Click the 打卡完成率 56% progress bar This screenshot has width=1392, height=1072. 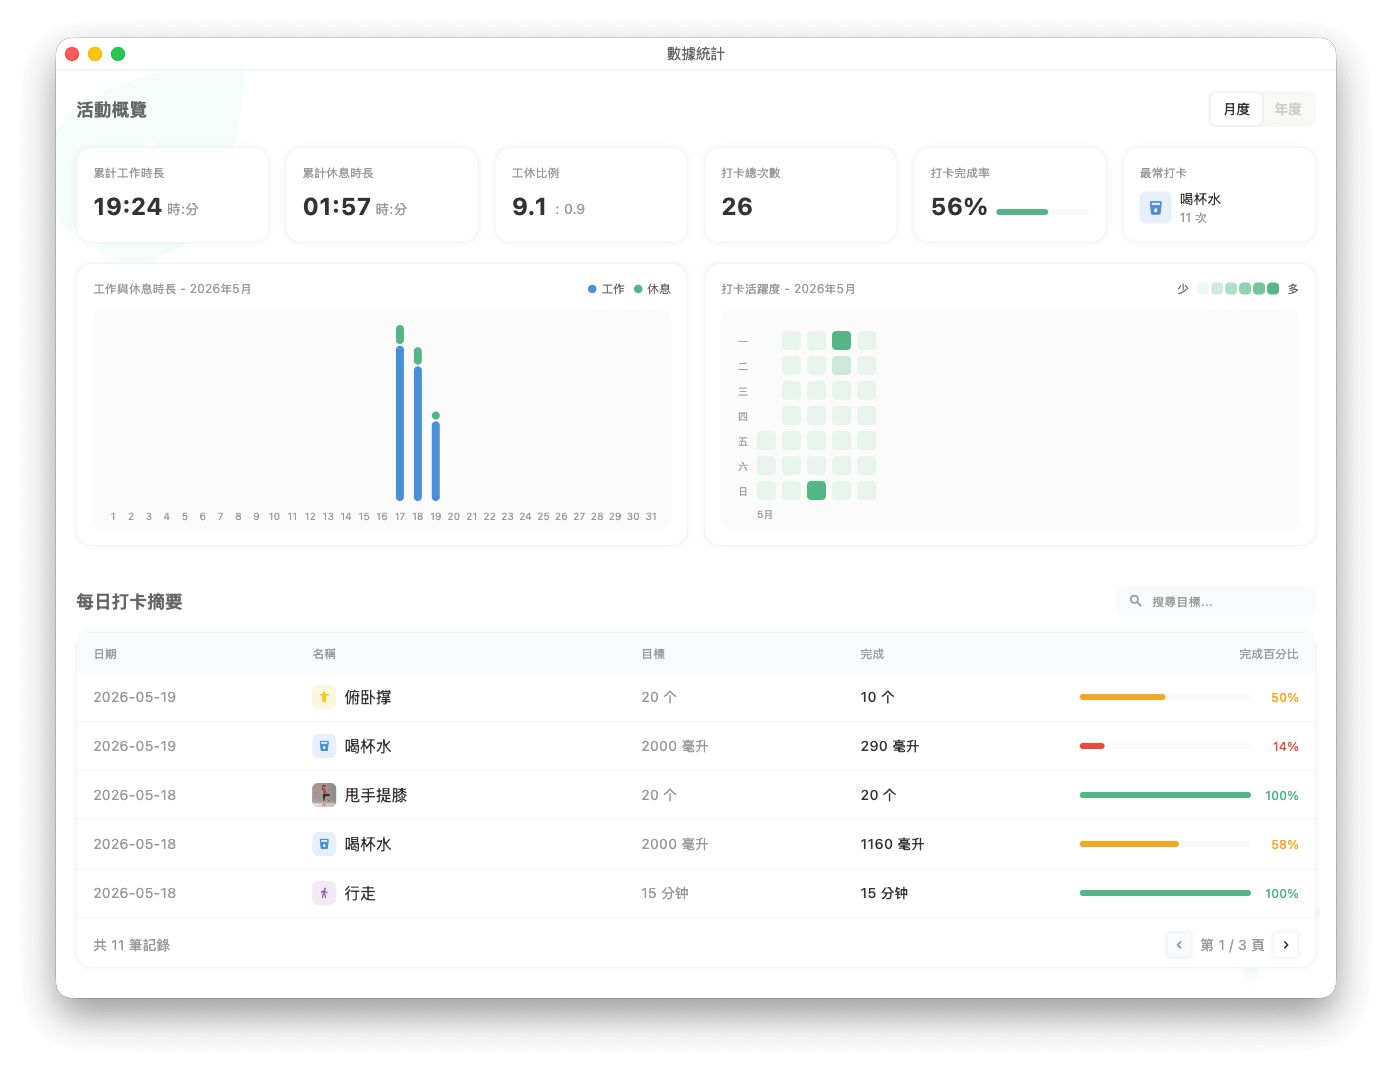coord(1043,212)
